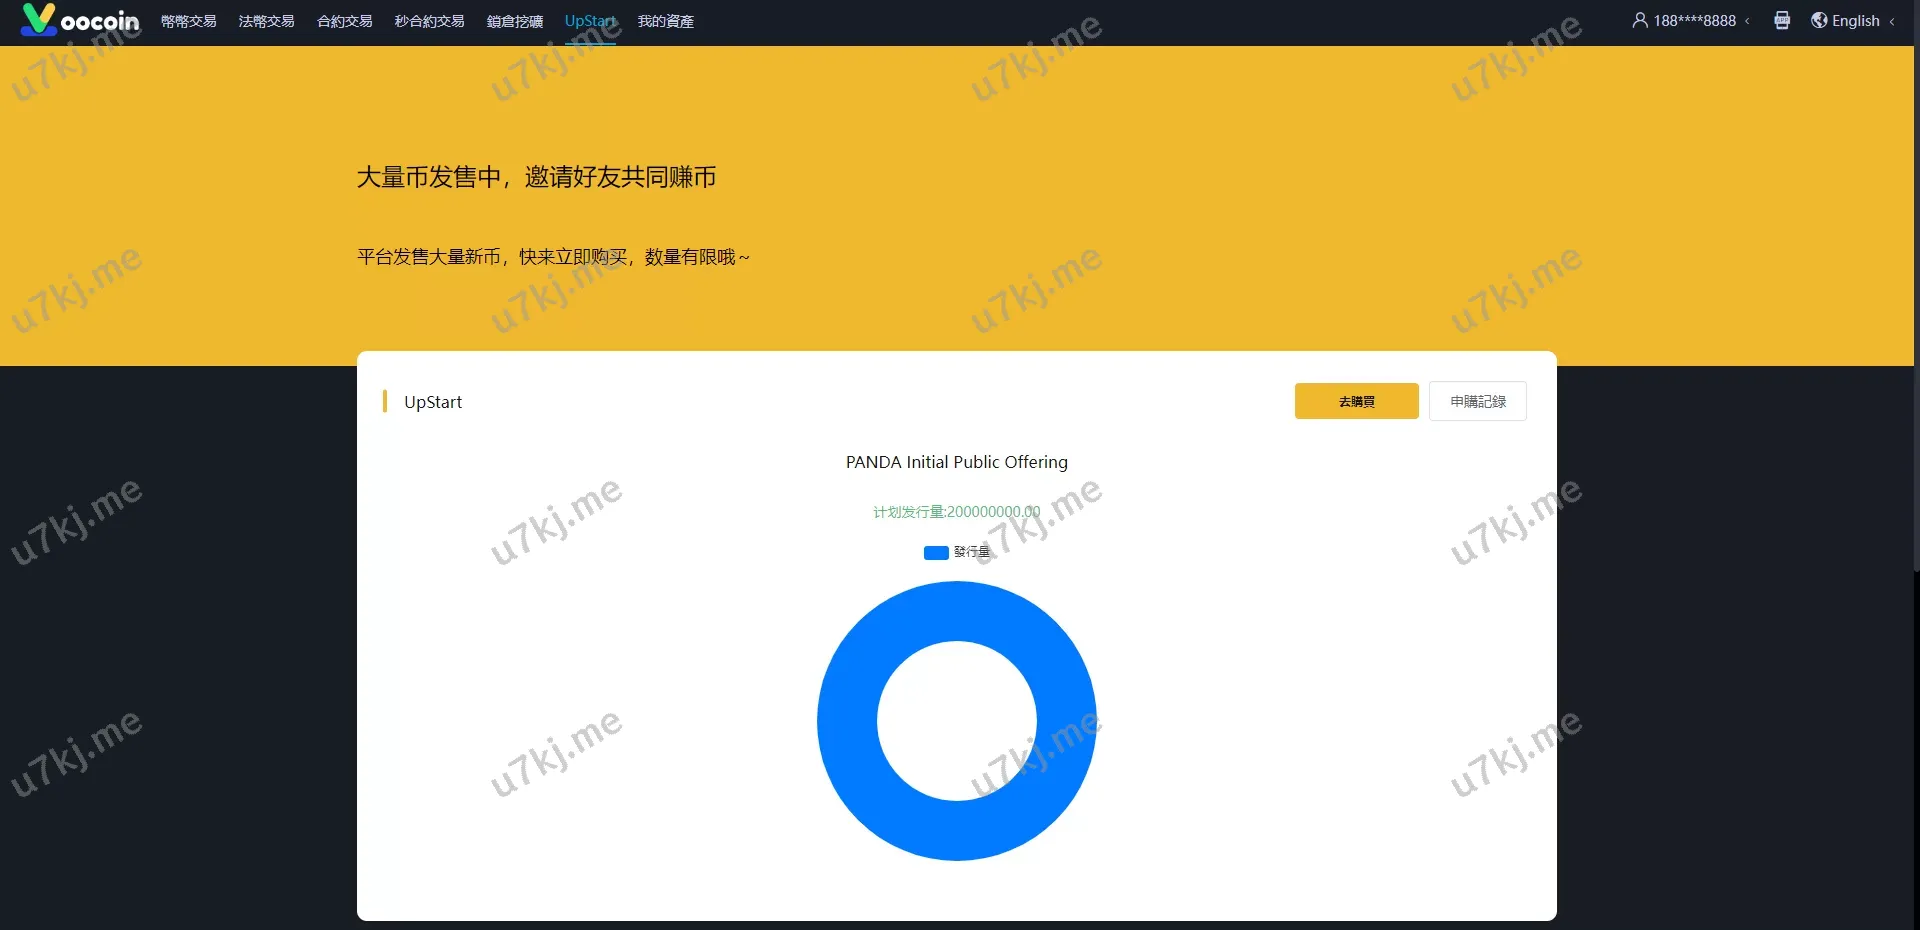Viewport: 1920px width, 930px height.
Task: Open the 秒合約交易 page
Action: point(429,21)
